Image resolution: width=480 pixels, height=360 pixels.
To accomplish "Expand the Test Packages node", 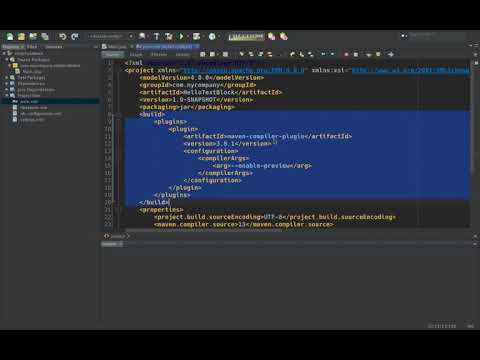I will pos(6,77).
